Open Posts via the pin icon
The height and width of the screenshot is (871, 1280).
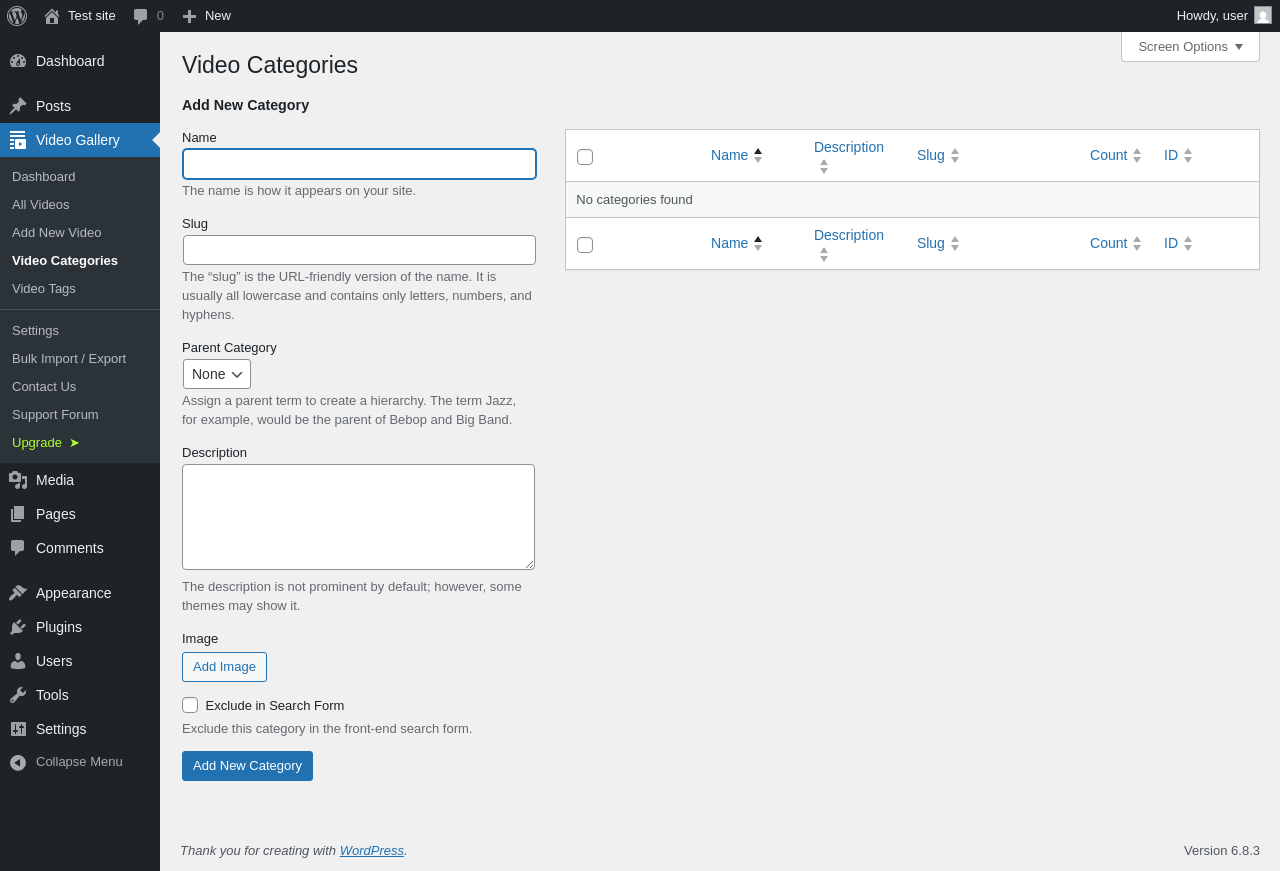coord(18,106)
